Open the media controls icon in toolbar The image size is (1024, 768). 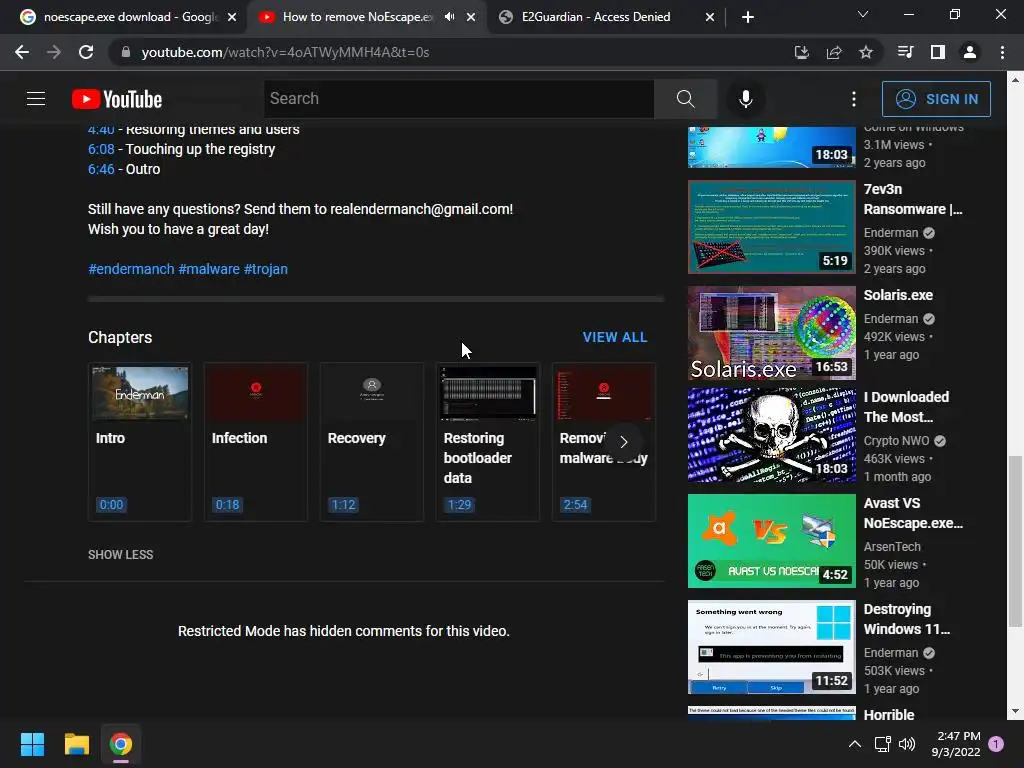905,52
